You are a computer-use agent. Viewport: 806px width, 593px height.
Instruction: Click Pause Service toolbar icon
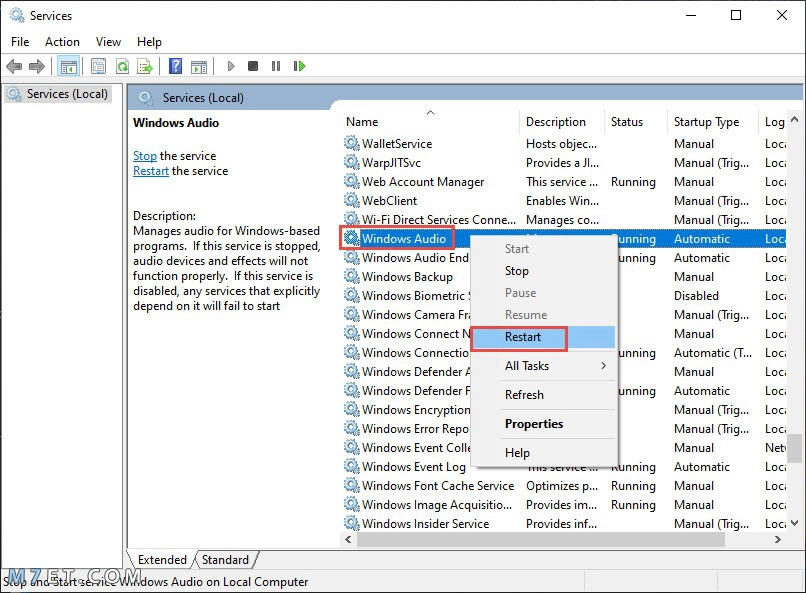[x=276, y=66]
